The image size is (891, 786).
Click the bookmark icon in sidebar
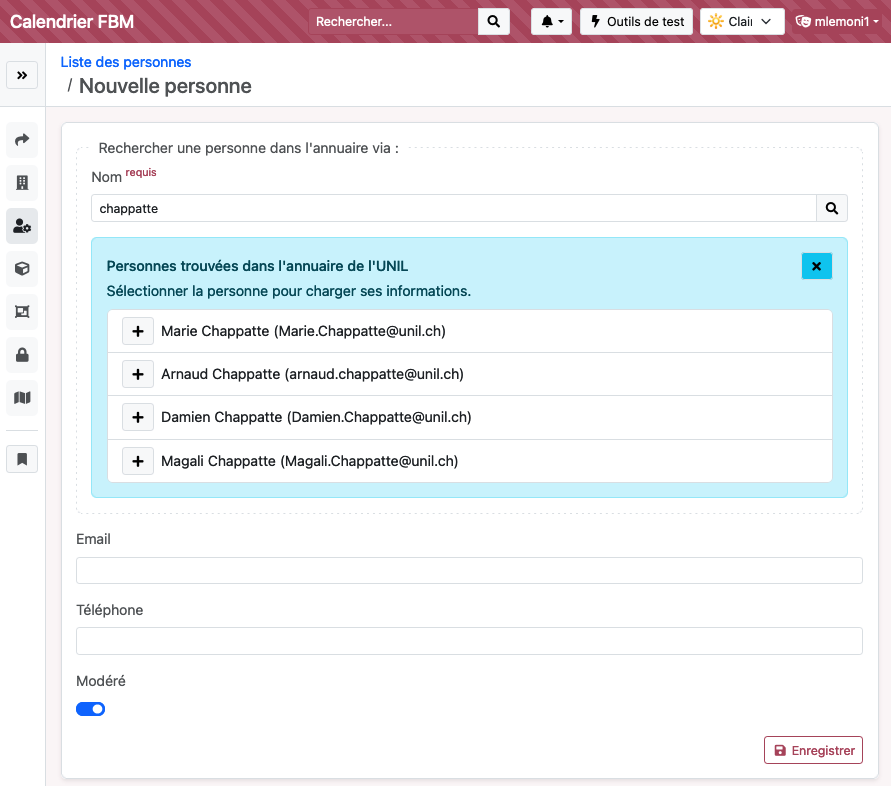[22, 459]
